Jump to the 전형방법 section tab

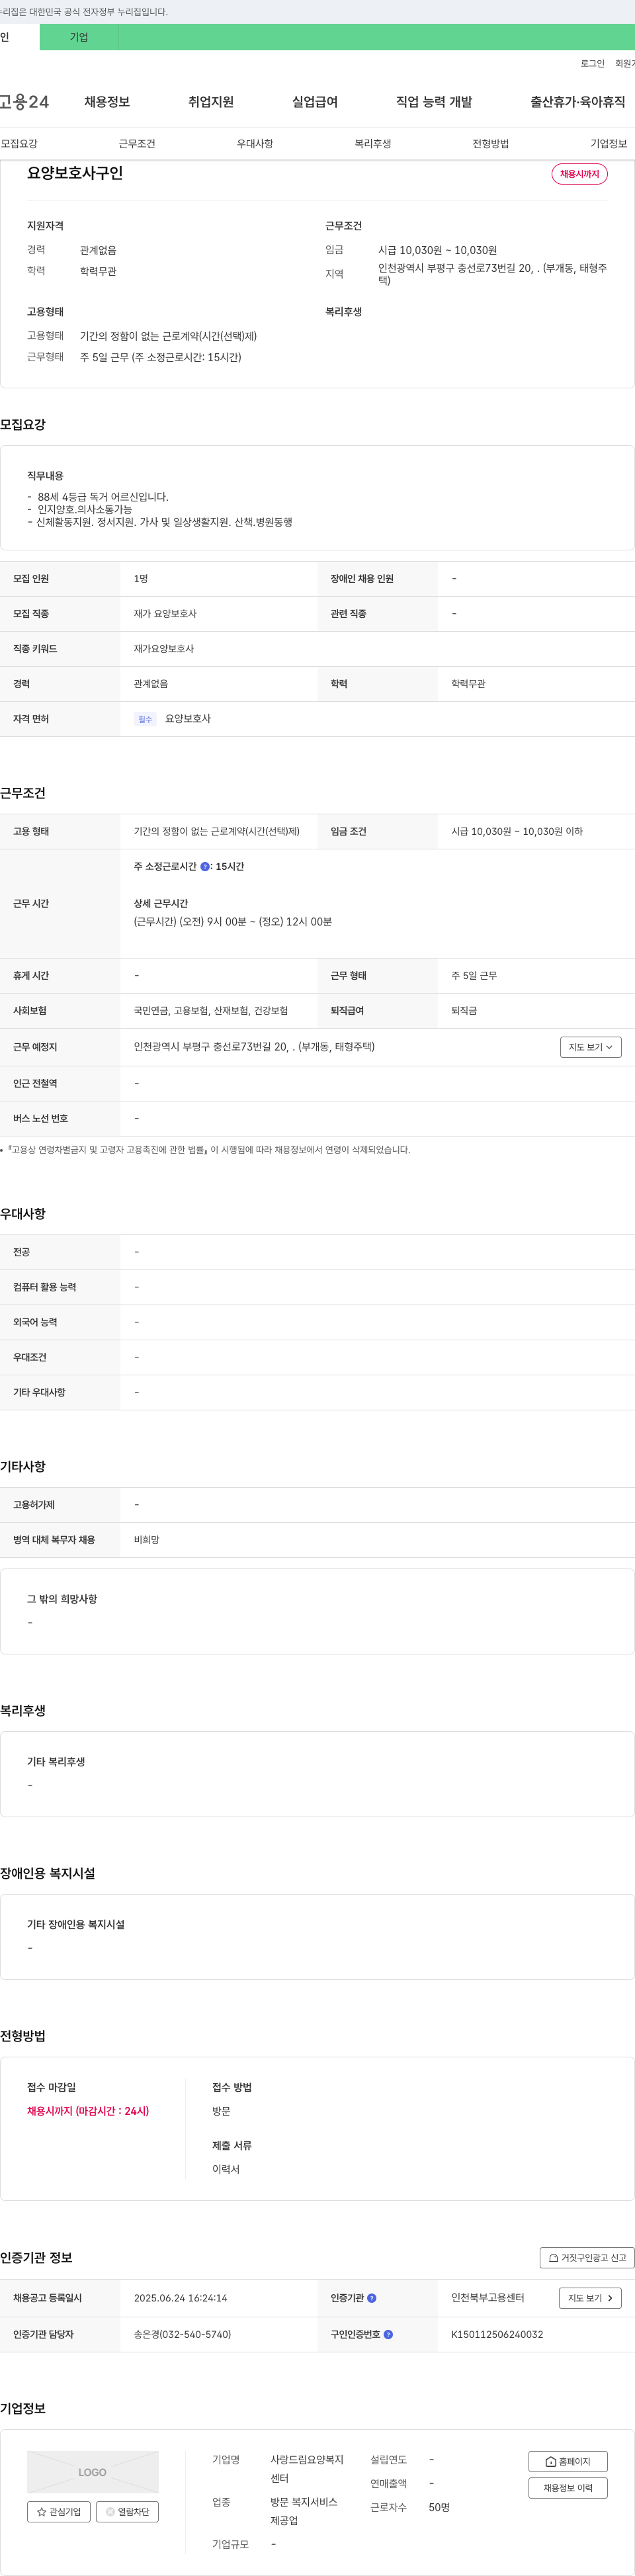491,144
